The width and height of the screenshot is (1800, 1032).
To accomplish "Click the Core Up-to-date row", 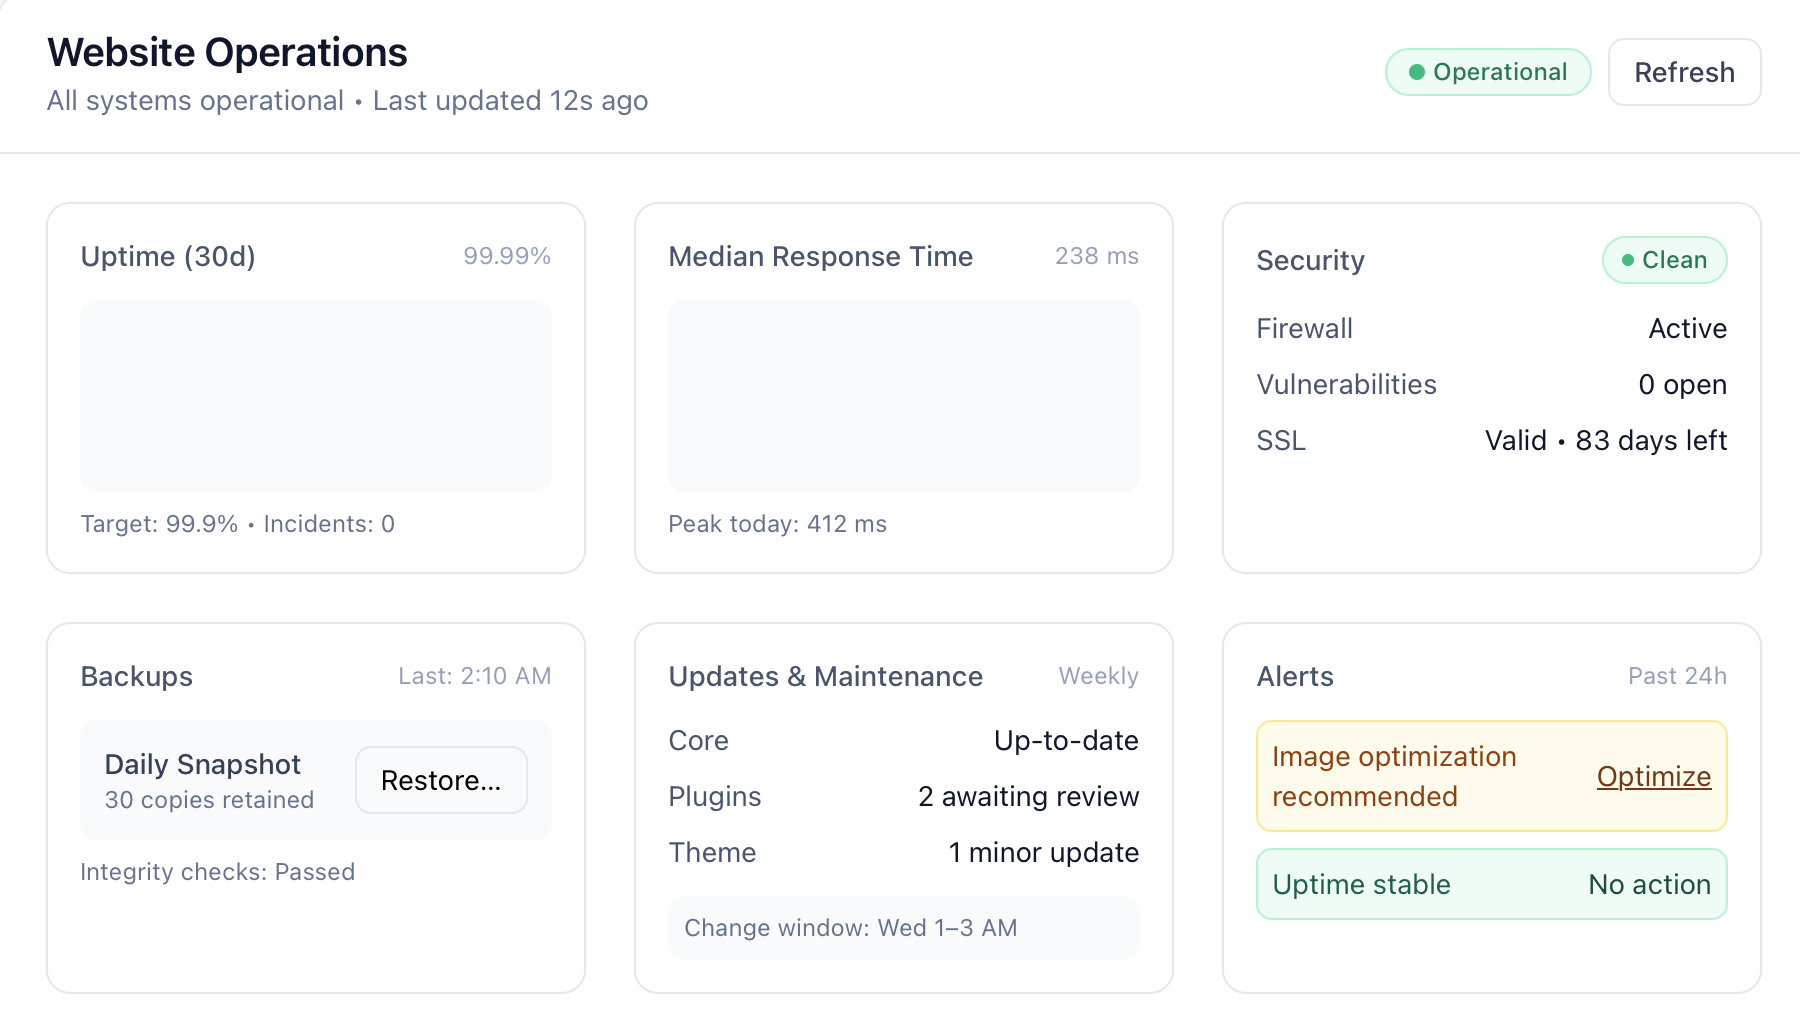I will pos(903,740).
